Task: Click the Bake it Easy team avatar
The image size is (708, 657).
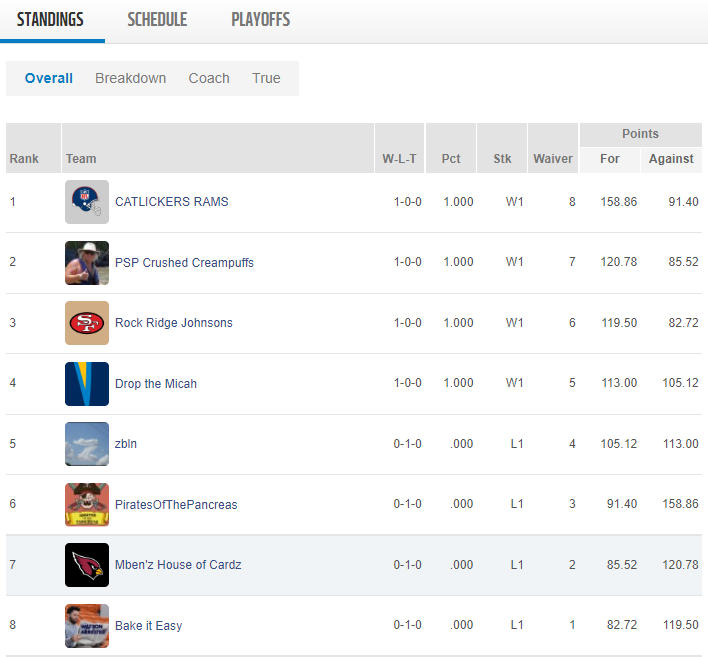Action: 87,626
